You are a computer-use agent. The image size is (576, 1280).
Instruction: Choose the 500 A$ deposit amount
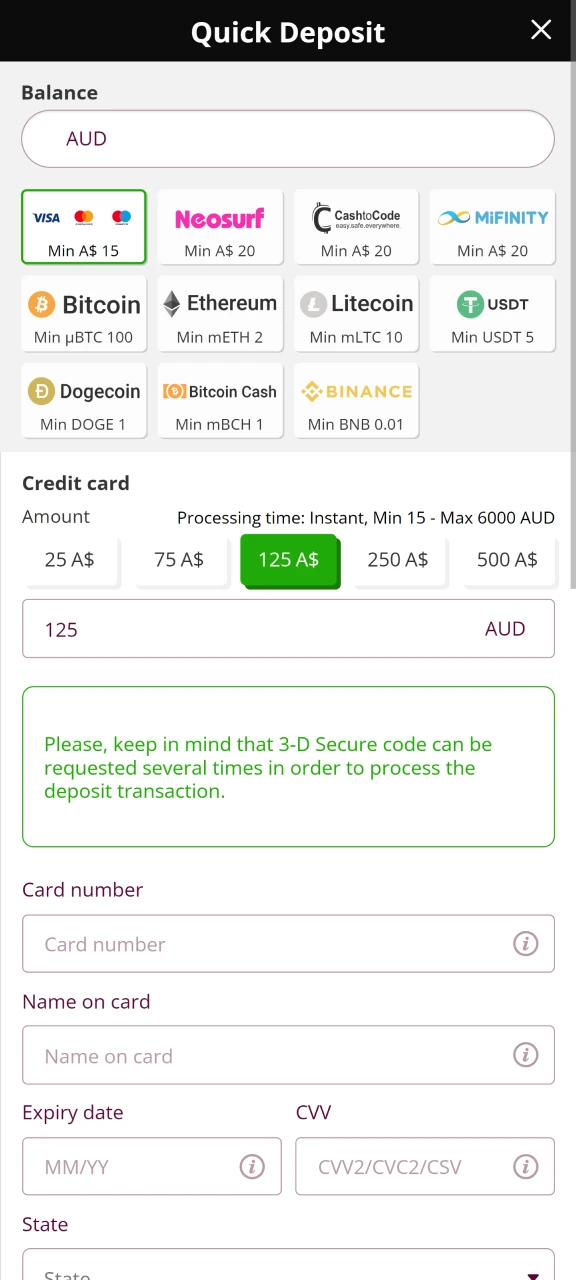pyautogui.click(x=507, y=560)
